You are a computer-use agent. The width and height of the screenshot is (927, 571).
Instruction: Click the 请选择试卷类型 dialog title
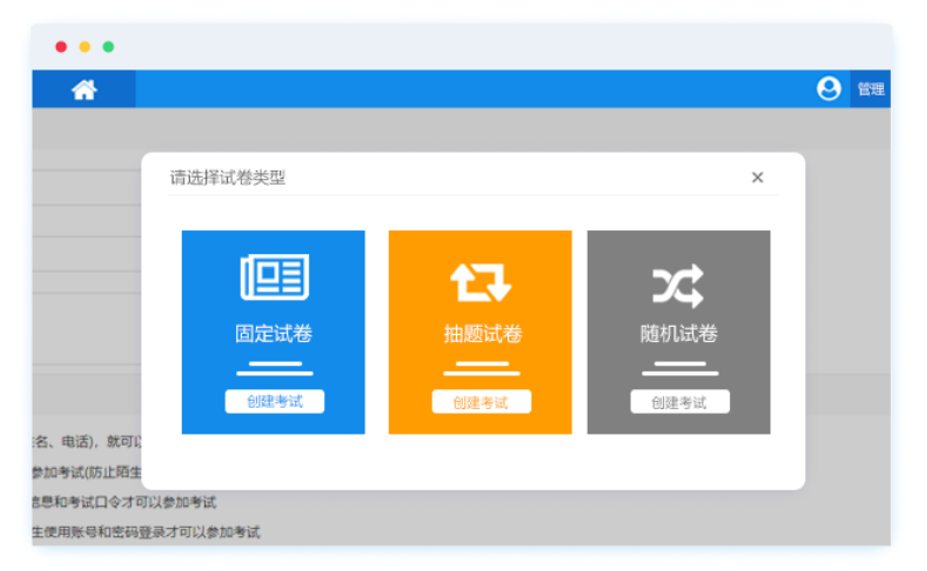(228, 178)
